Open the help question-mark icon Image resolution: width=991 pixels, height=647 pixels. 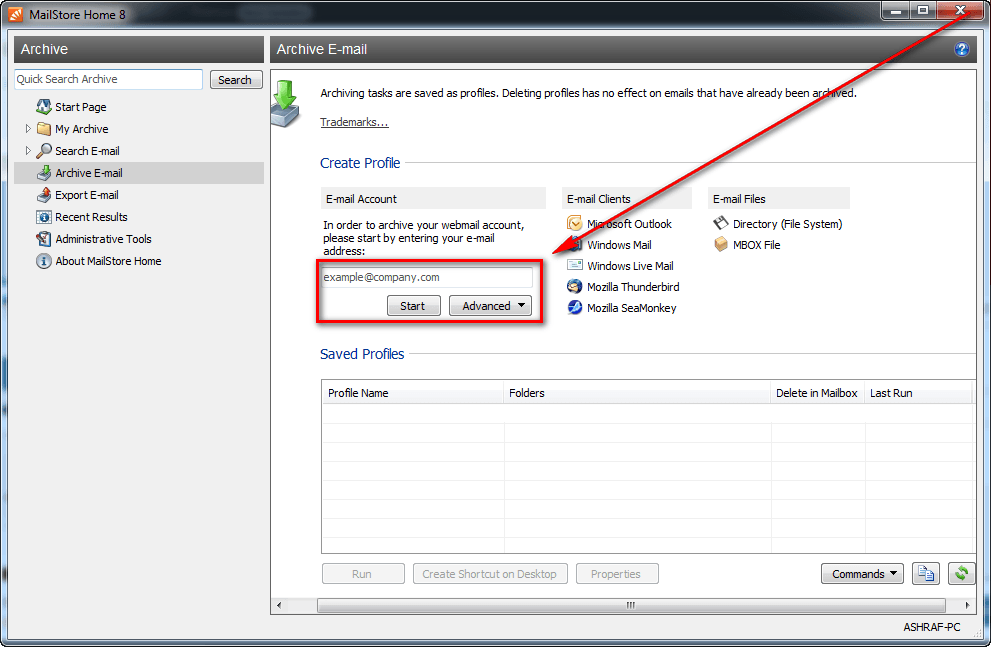[961, 49]
